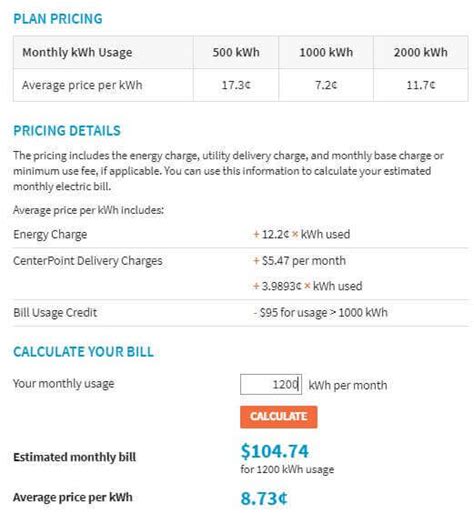Select the 1000 kWh column header
Screen dimensions: 474x524
pos(326,52)
